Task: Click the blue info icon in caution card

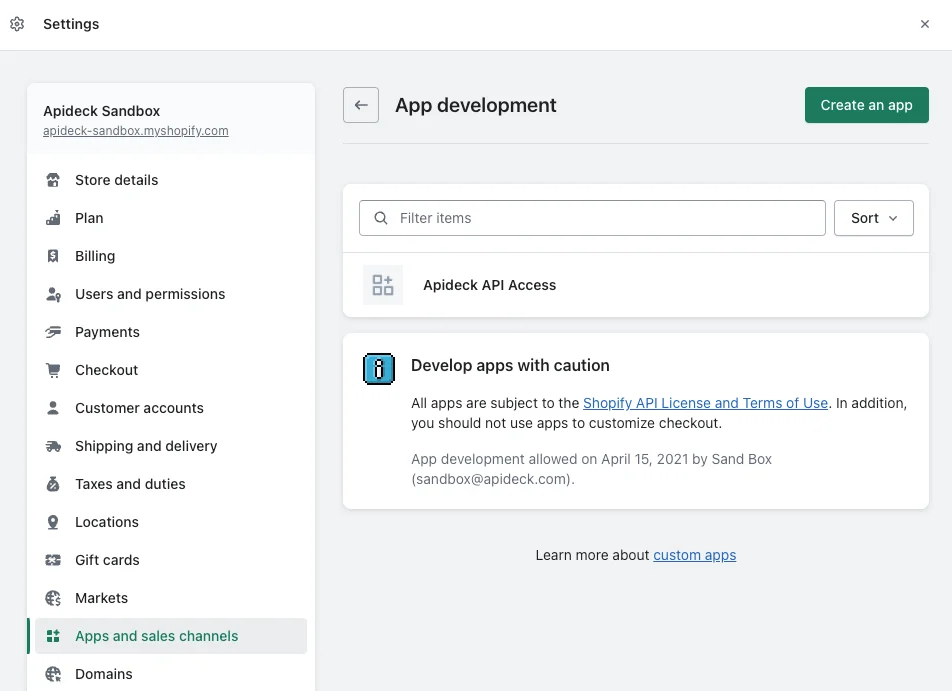Action: point(379,369)
